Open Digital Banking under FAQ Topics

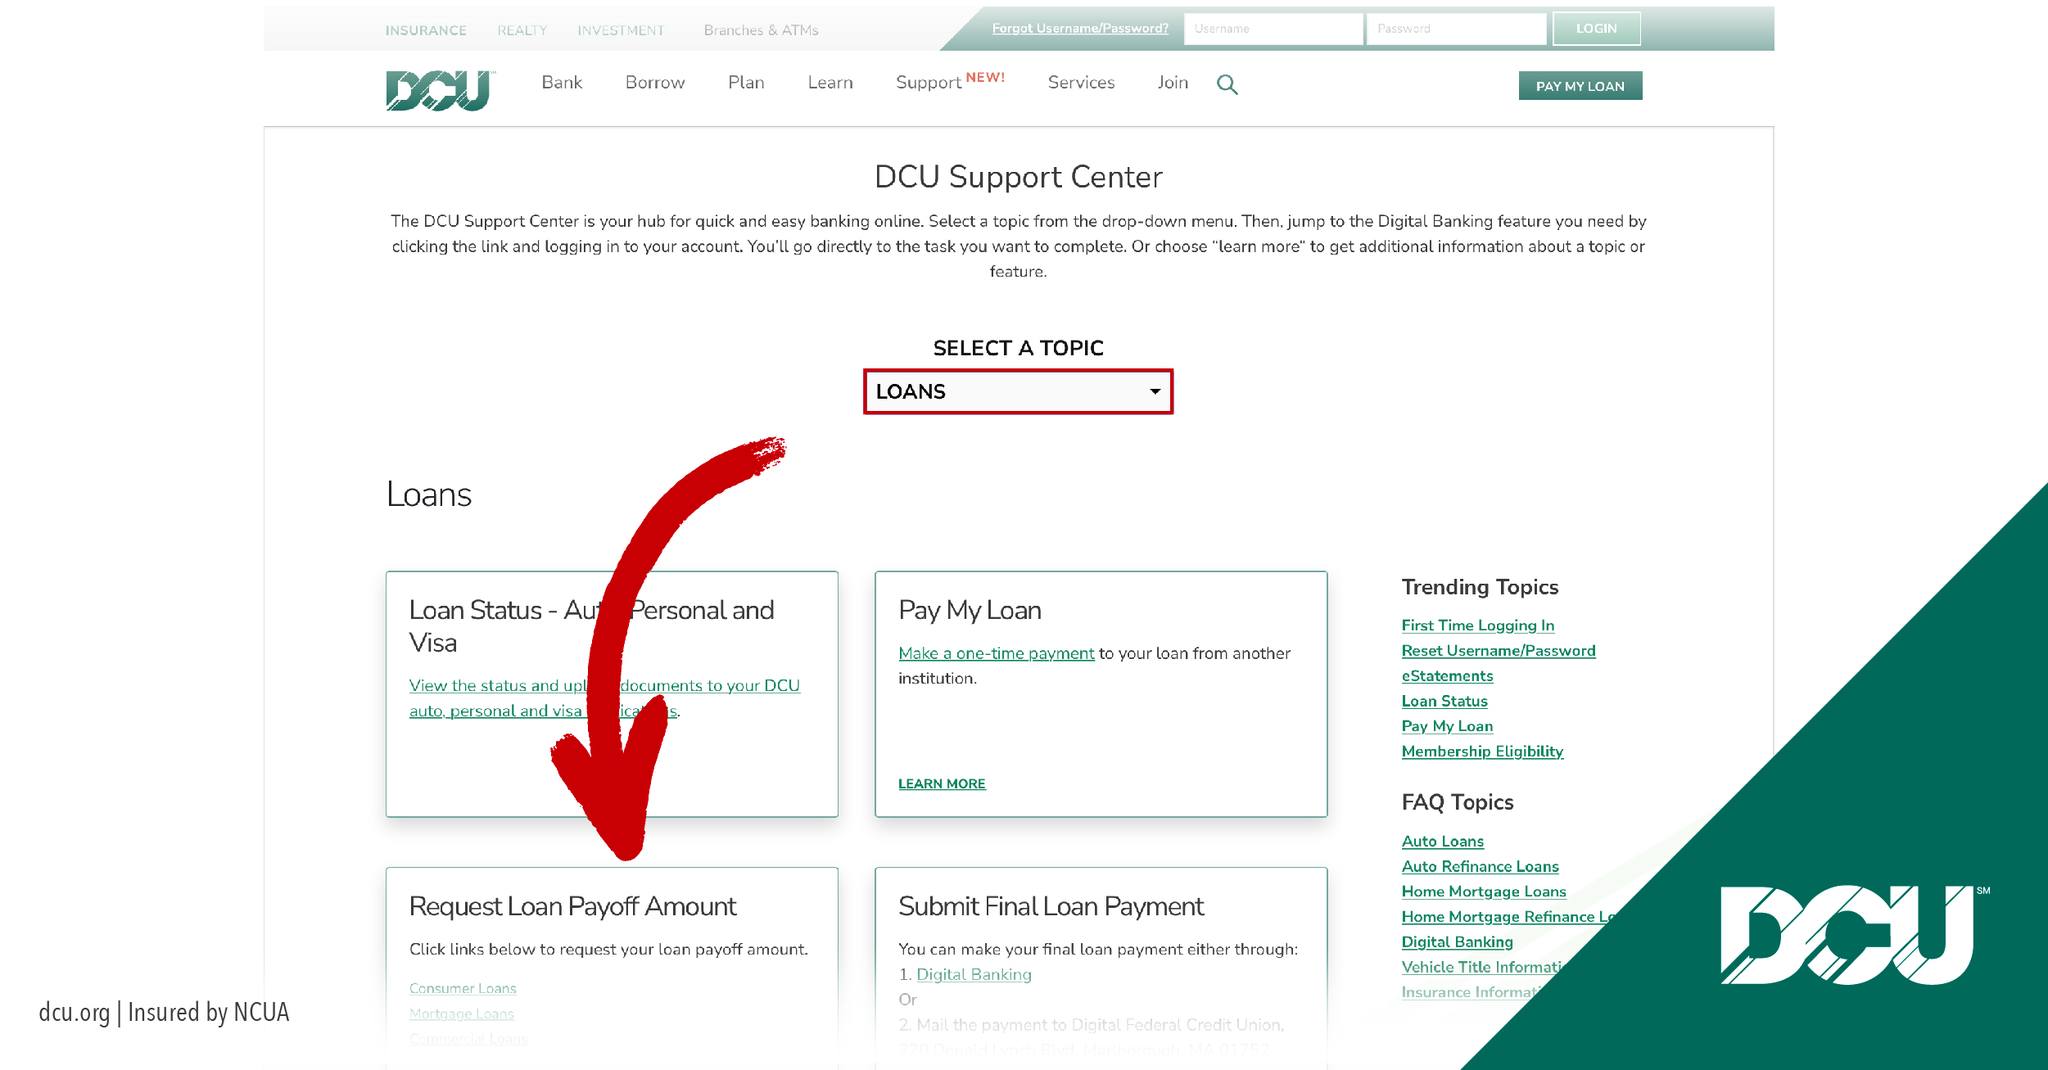[x=1457, y=942]
